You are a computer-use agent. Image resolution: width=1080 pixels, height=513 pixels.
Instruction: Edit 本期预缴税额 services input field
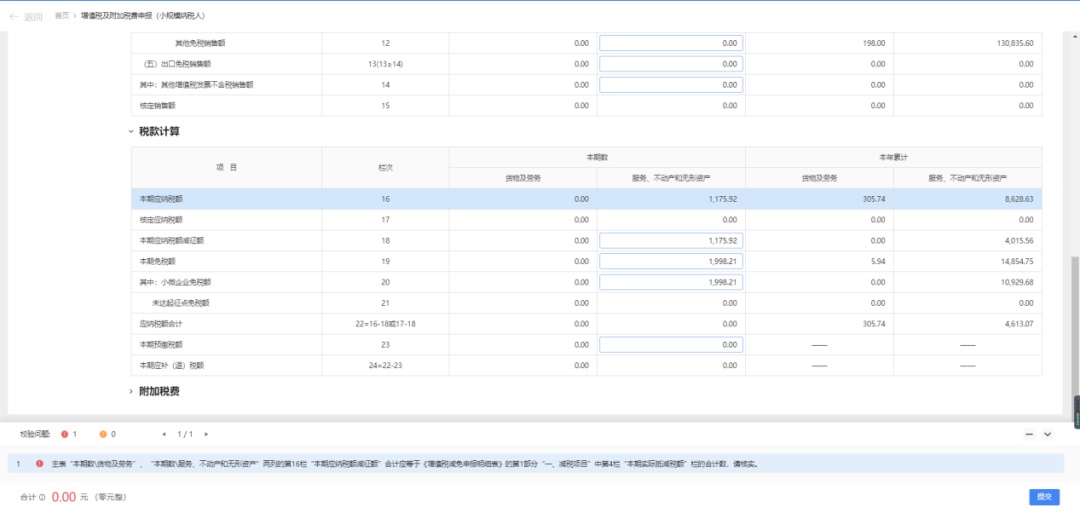point(671,344)
